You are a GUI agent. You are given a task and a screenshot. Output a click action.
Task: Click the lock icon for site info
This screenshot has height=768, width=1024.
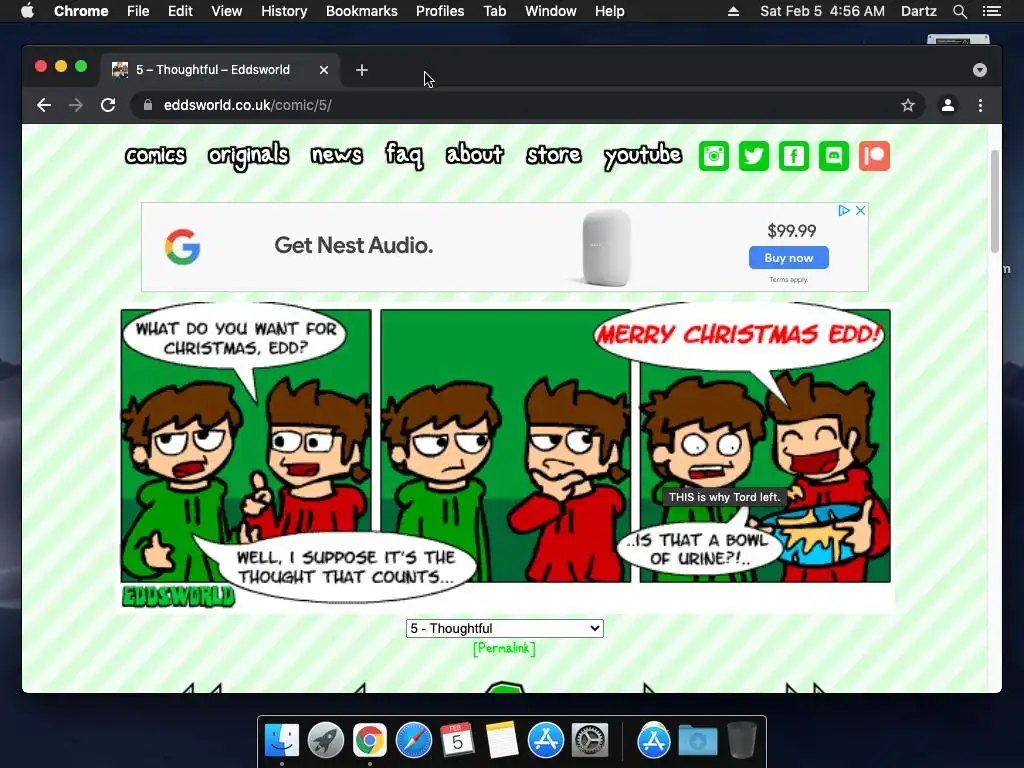click(x=148, y=105)
